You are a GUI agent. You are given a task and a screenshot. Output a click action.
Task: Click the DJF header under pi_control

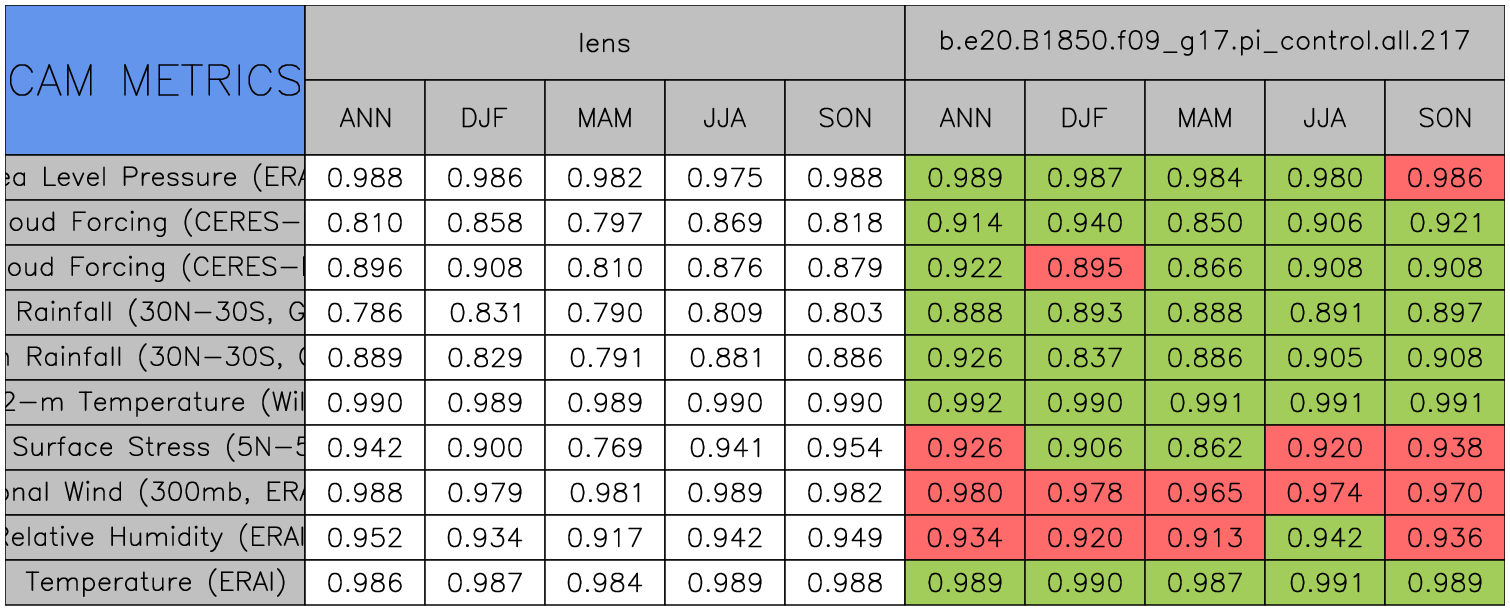(1084, 118)
